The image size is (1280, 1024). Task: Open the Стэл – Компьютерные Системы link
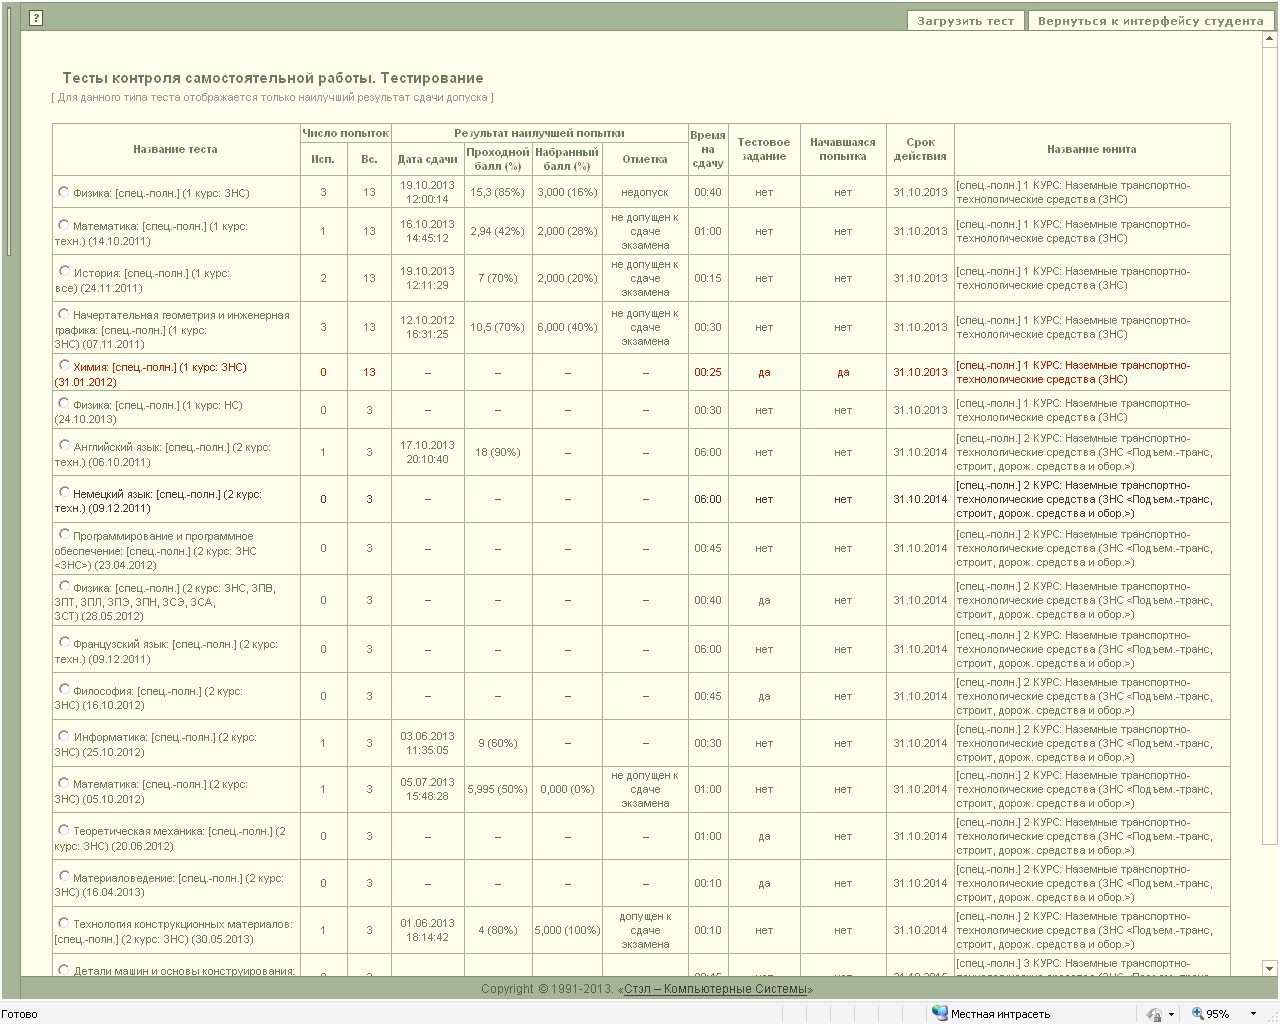pyautogui.click(x=715, y=989)
